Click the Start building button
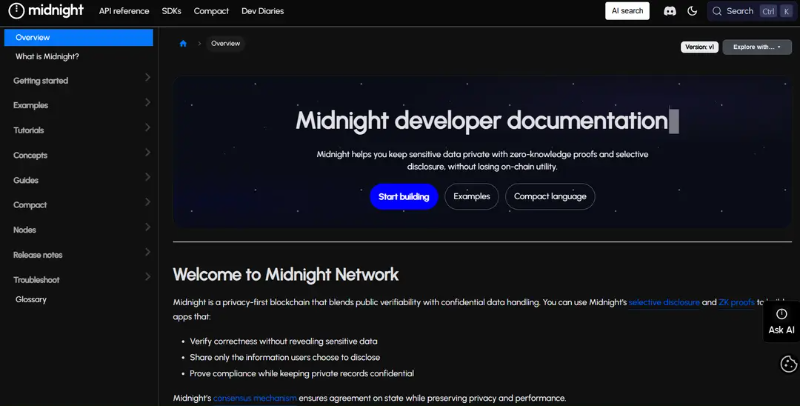Image resolution: width=800 pixels, height=406 pixels. [x=404, y=196]
